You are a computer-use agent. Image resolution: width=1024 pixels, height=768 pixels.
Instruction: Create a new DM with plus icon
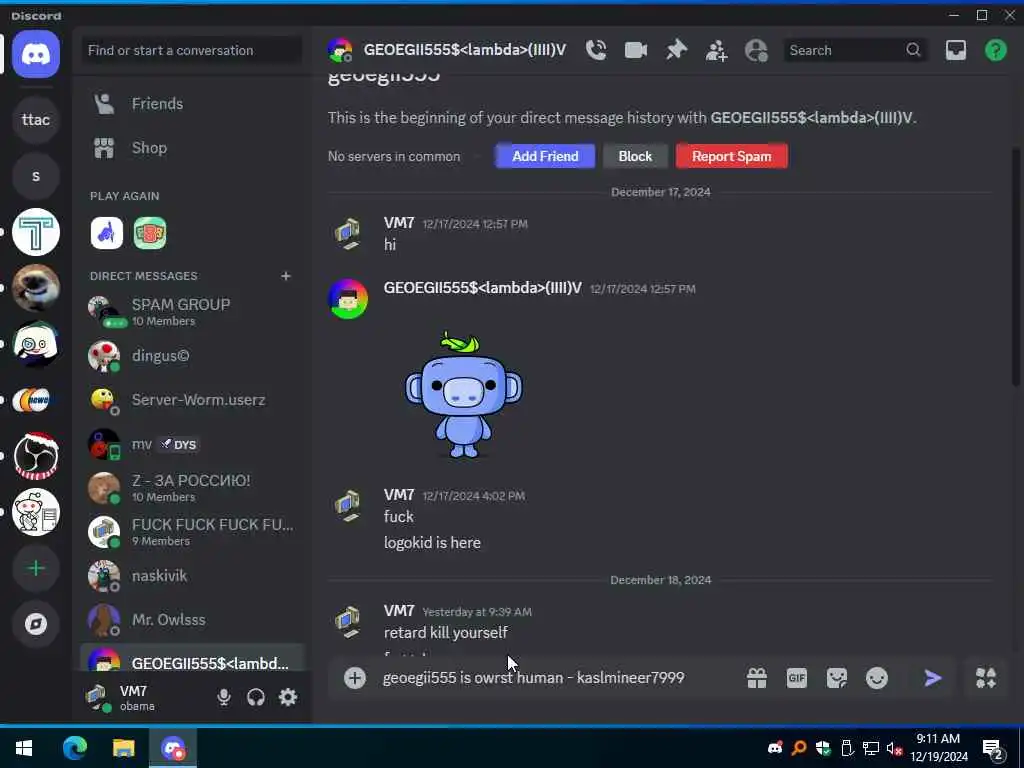coord(285,276)
